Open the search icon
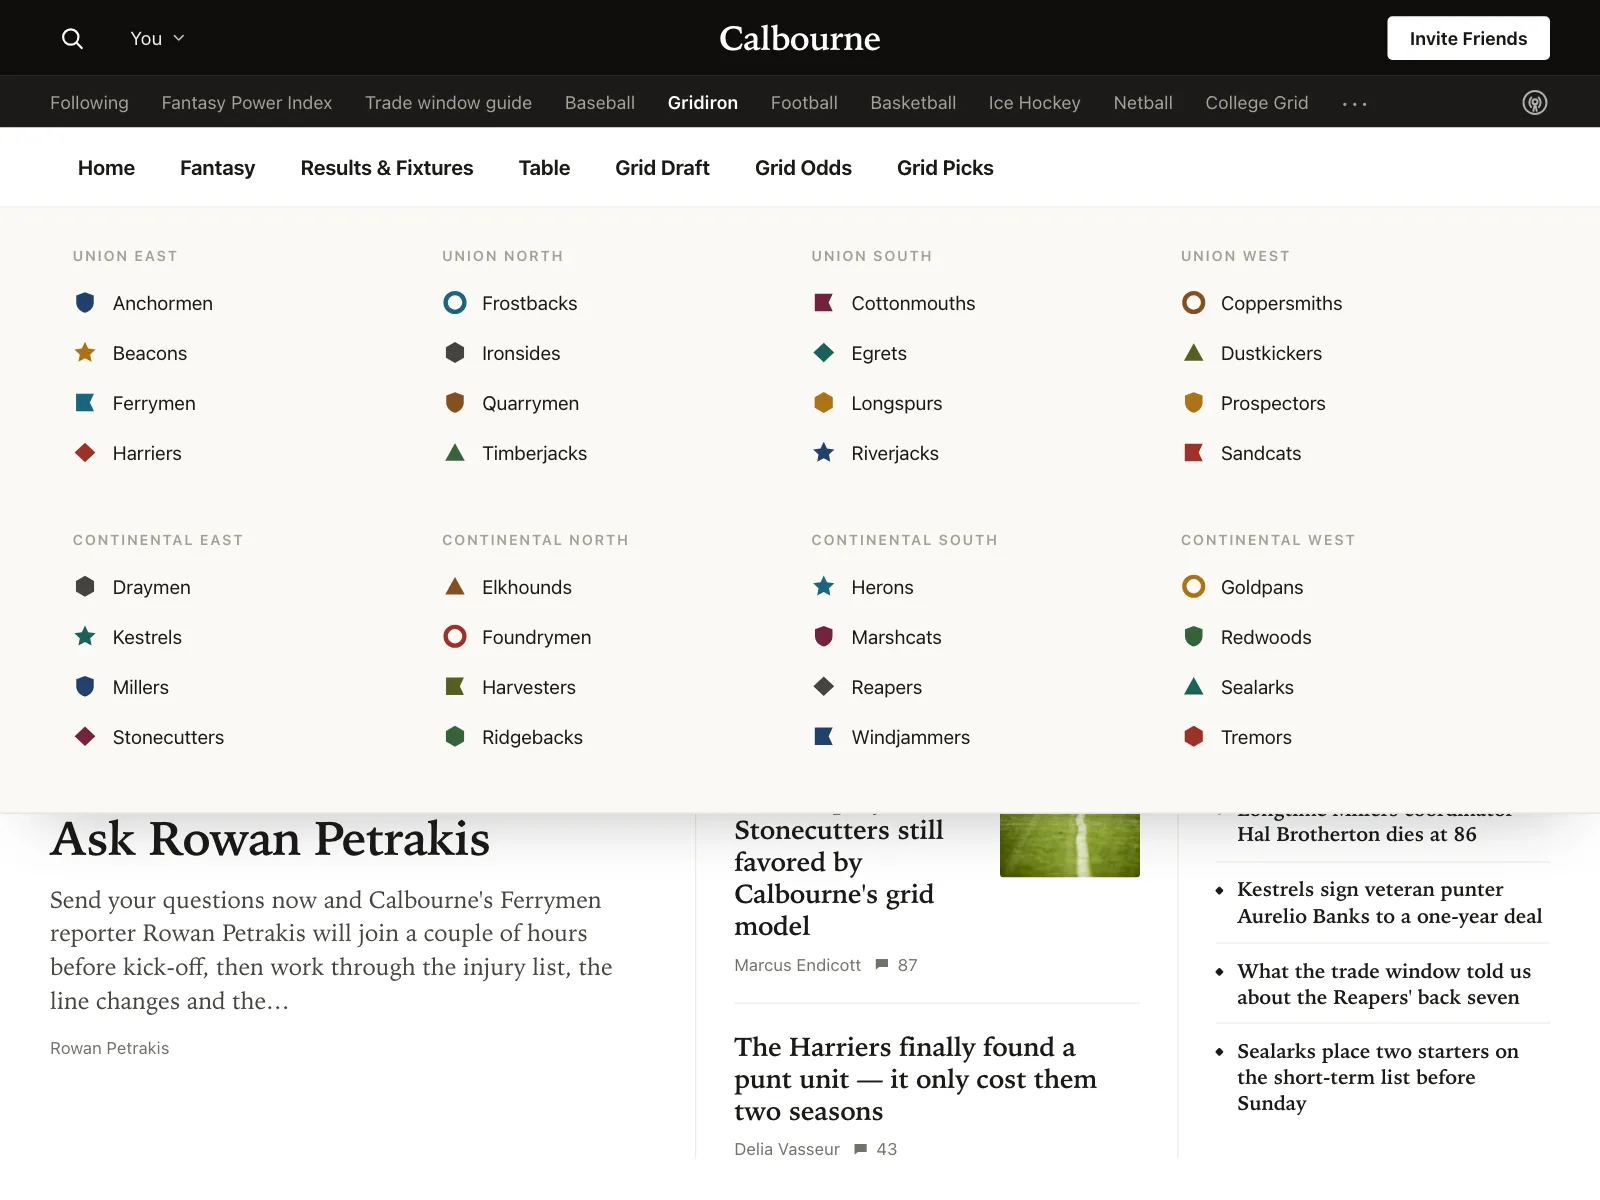The height and width of the screenshot is (1200, 1600). (72, 38)
